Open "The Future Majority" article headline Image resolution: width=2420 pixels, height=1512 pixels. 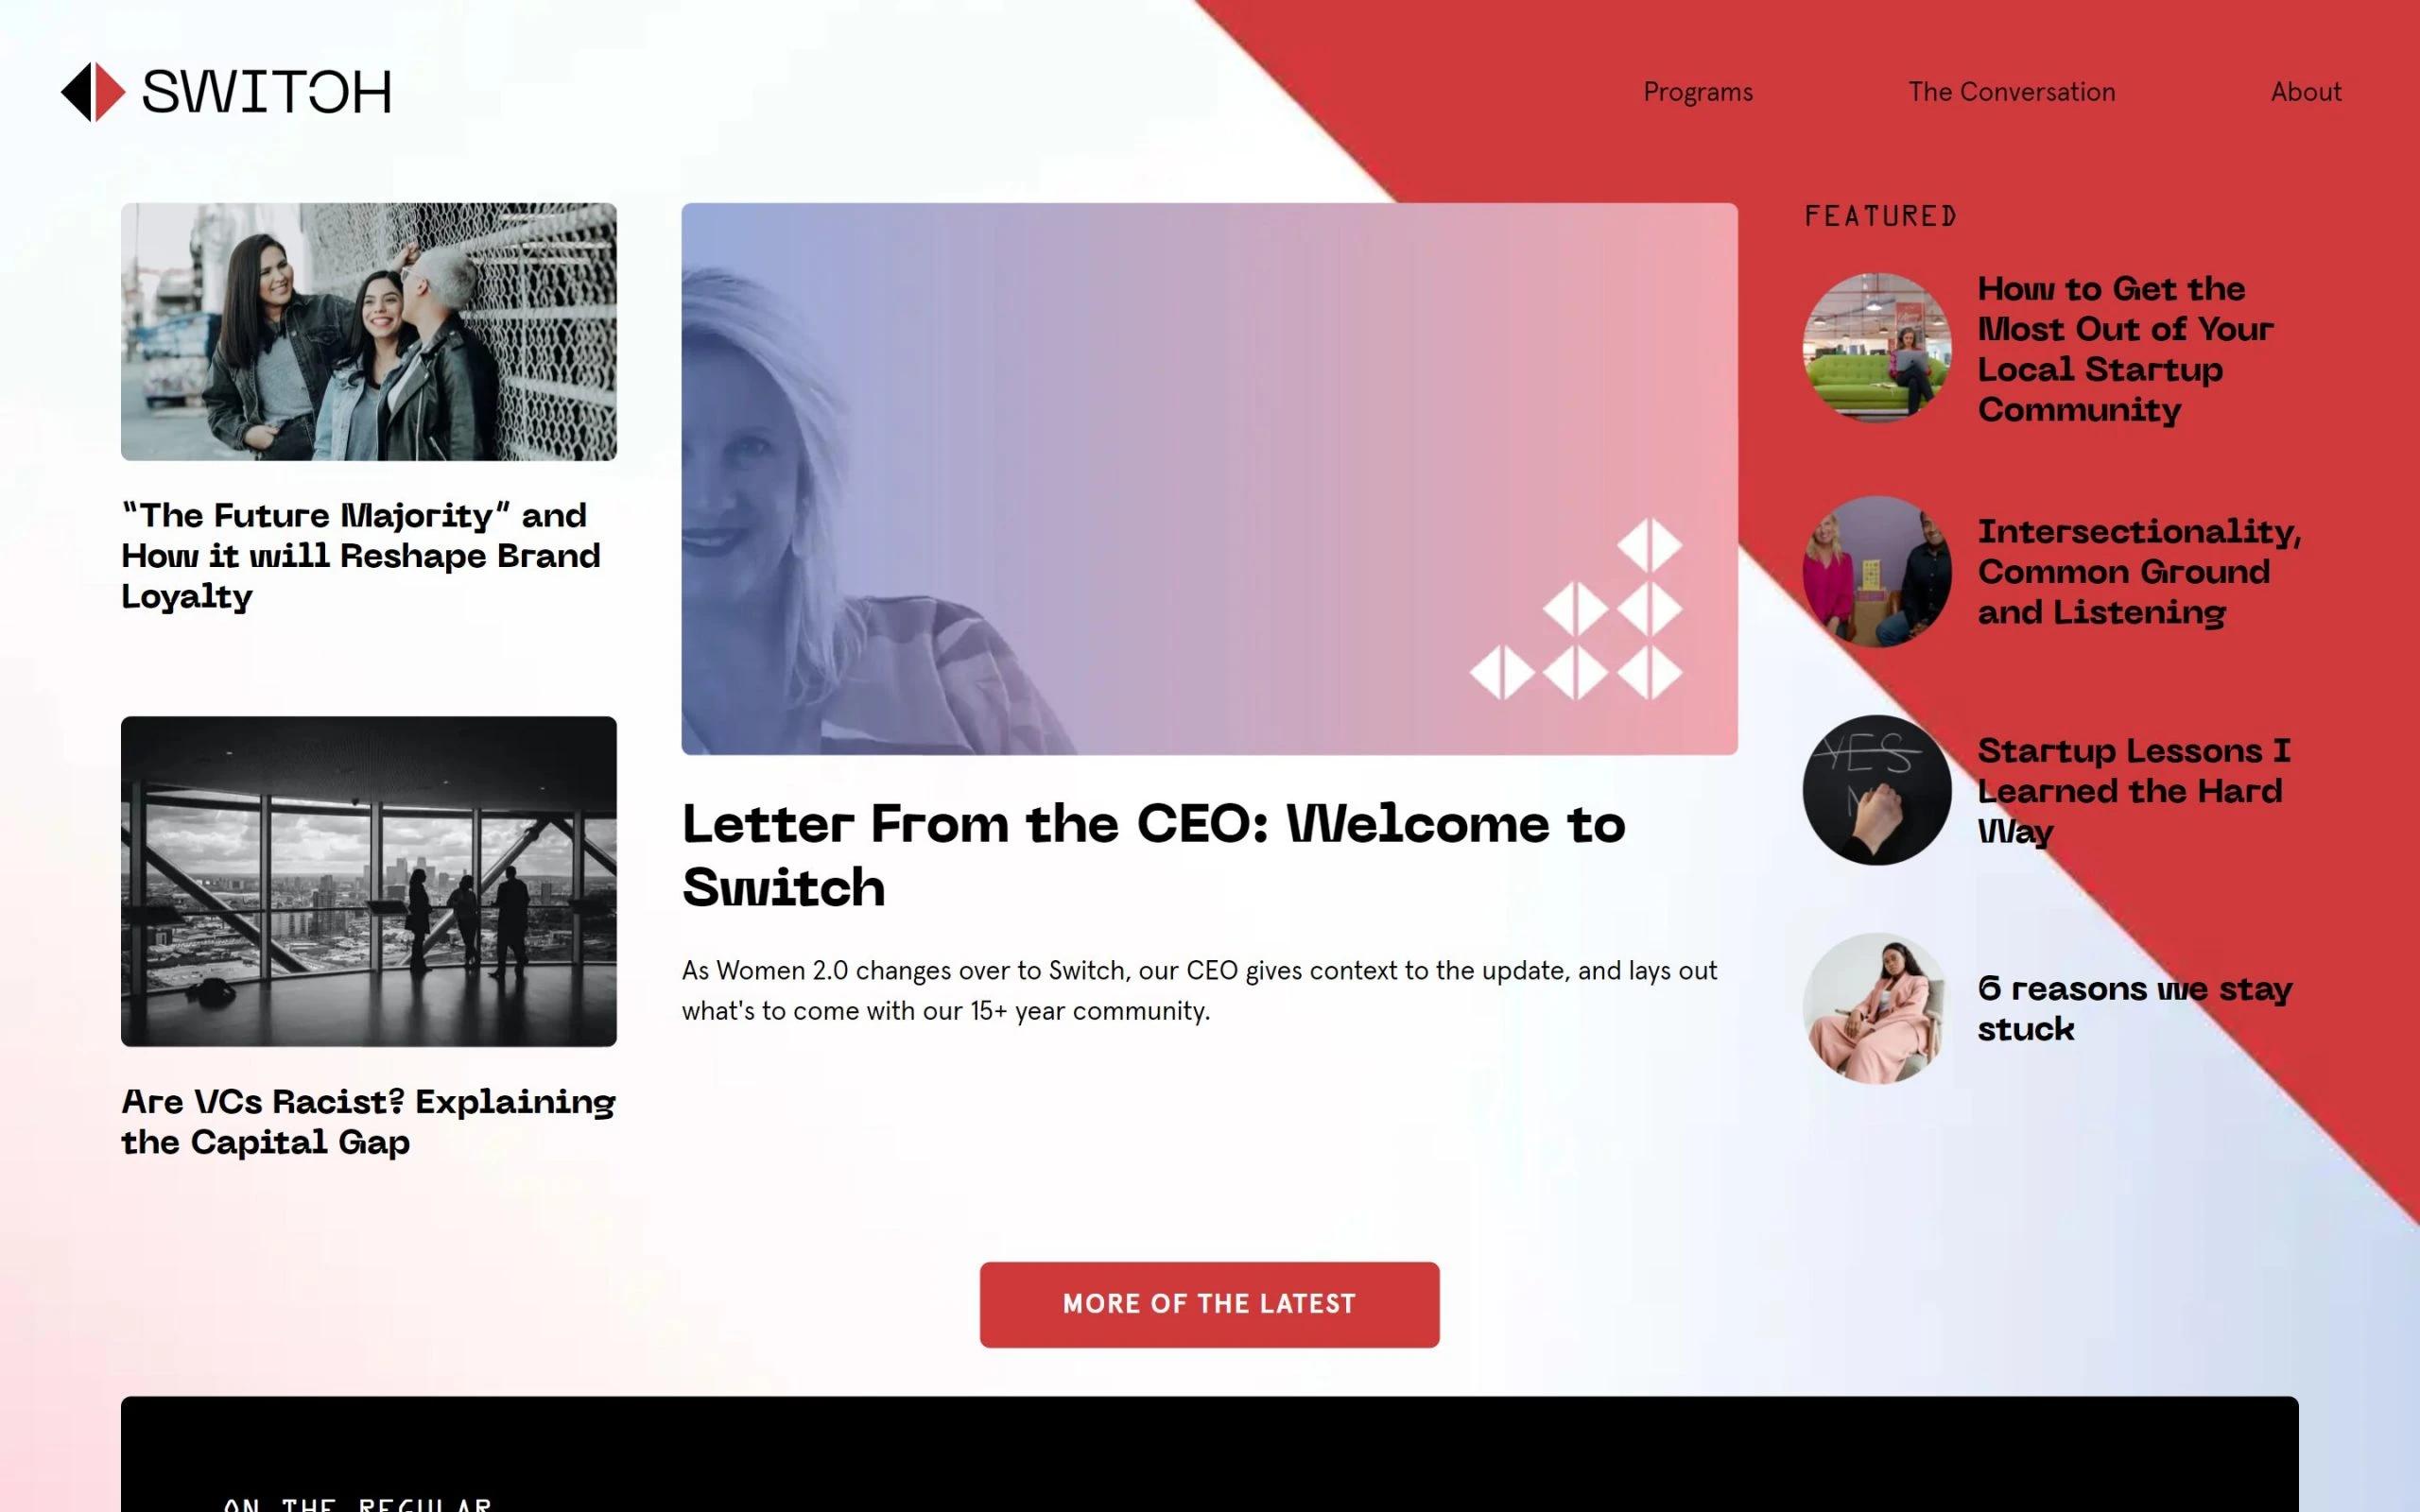361,556
